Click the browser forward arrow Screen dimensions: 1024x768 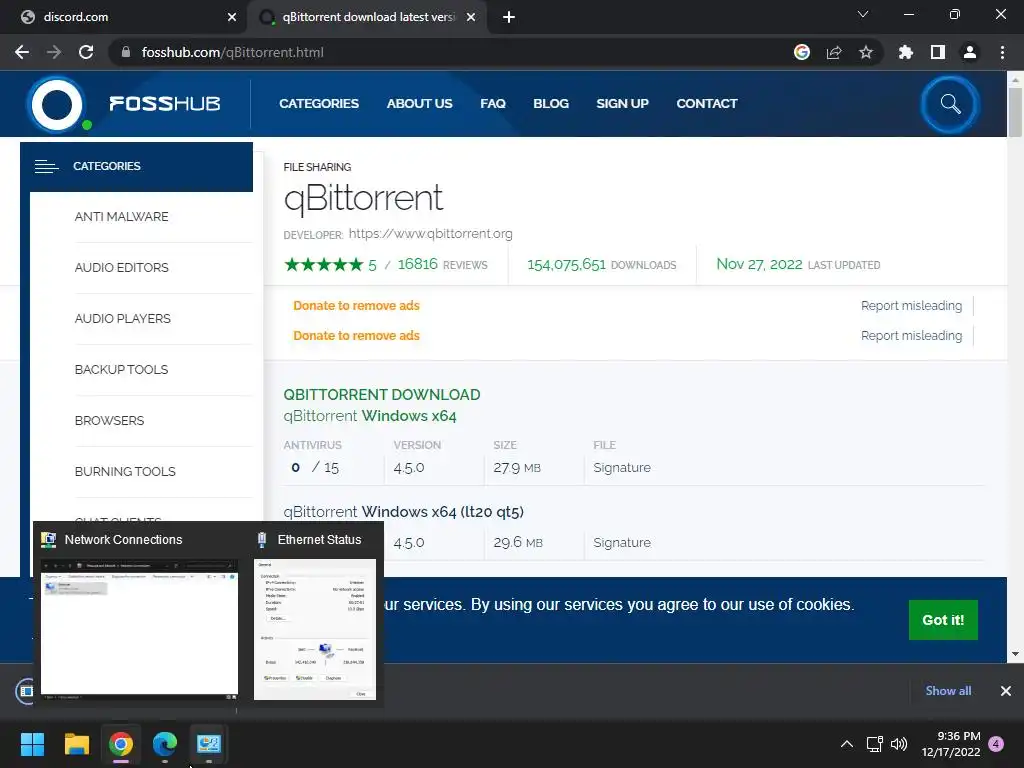pos(54,52)
